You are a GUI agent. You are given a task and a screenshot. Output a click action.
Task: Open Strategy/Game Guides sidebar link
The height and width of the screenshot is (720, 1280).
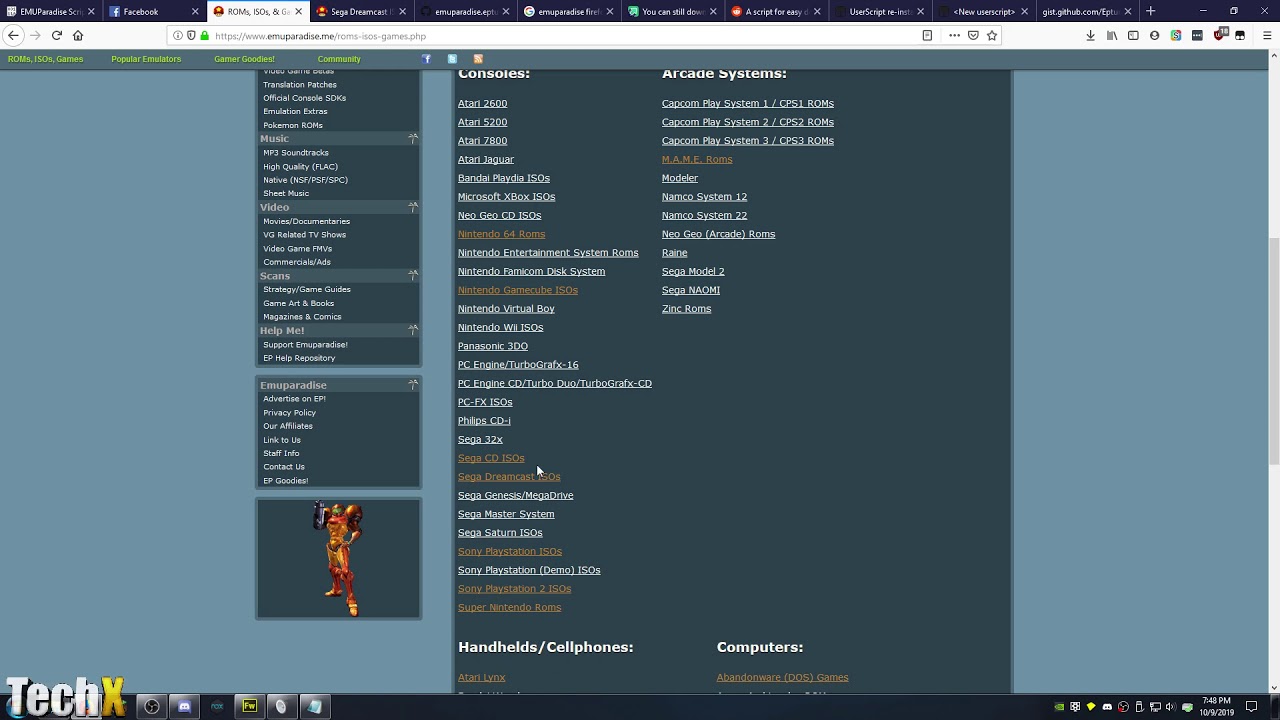point(306,290)
